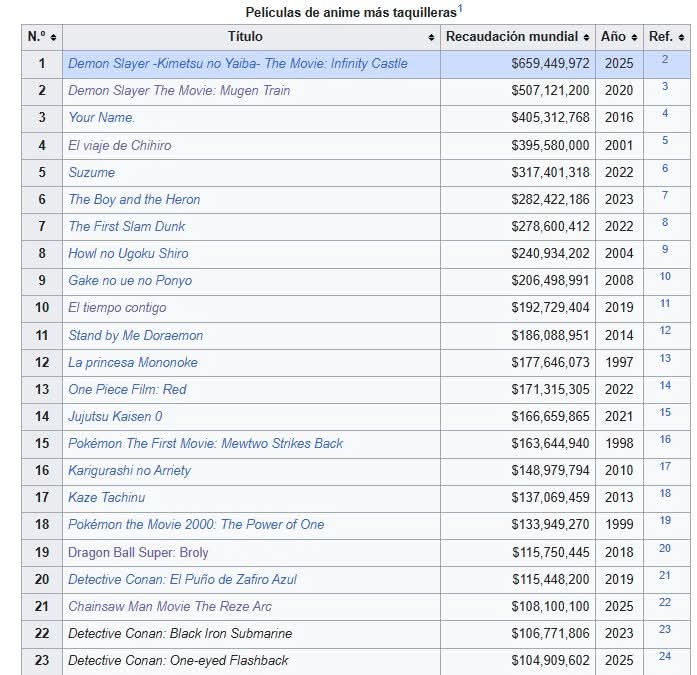Jump to reference 16 for Mewtwo Strikes Back
This screenshot has height=675, width=697.
pyautogui.click(x=665, y=440)
